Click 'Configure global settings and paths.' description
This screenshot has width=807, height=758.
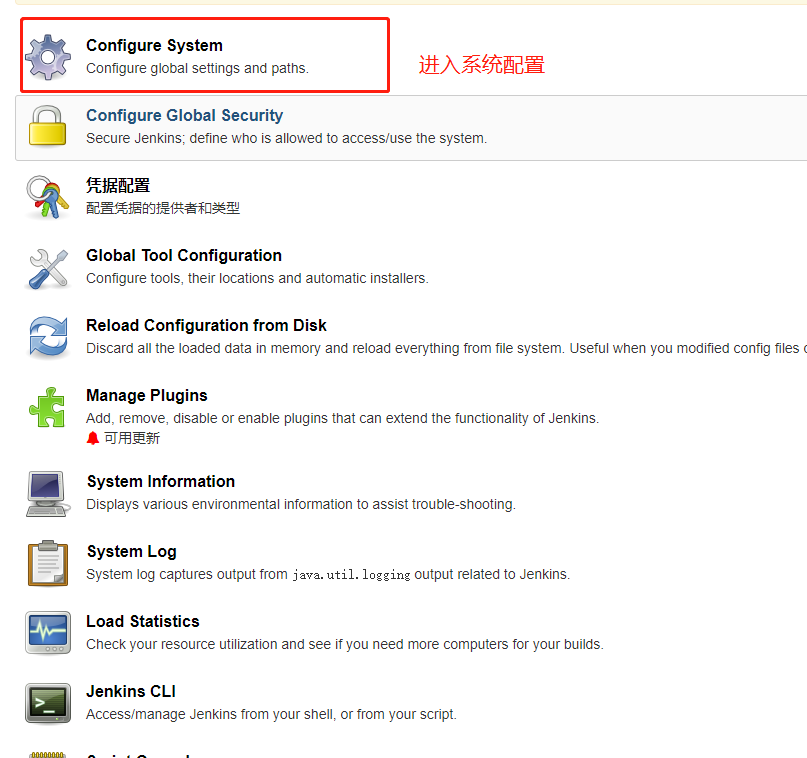coord(197,68)
